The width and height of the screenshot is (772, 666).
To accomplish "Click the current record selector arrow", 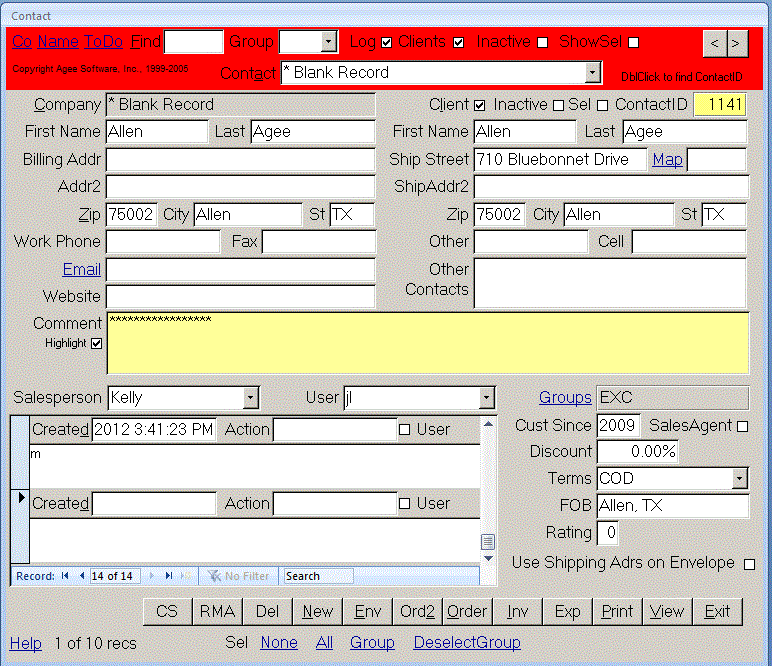I will pos(21,497).
